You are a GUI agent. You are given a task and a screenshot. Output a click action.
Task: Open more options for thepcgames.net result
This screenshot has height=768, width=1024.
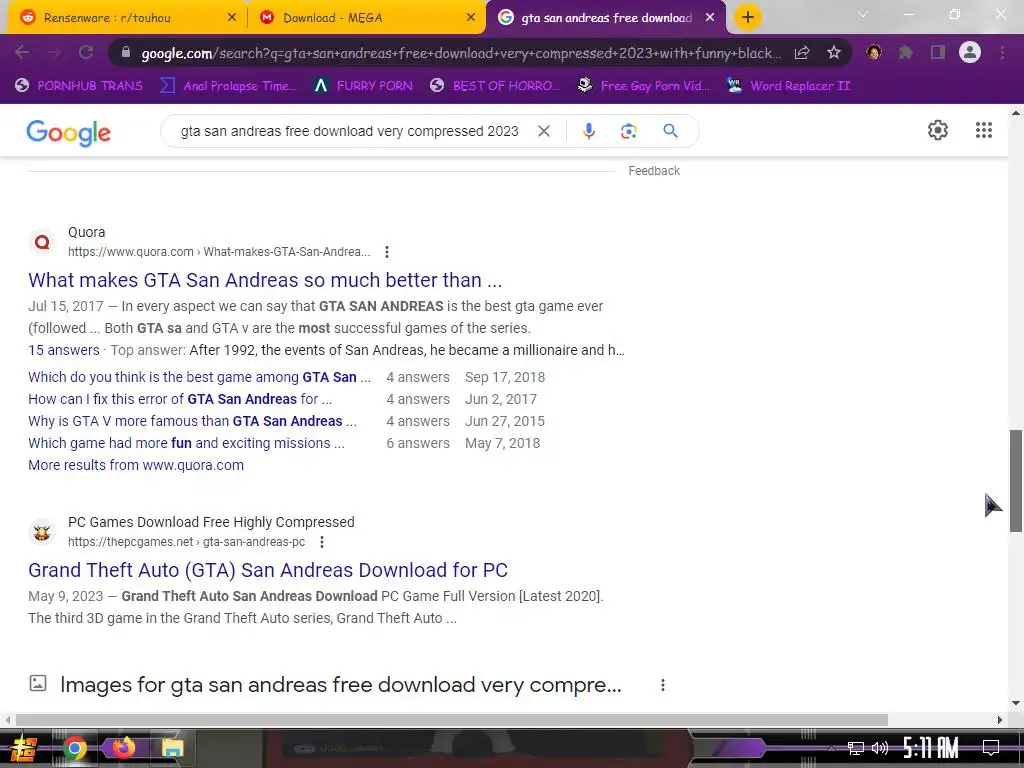(x=321, y=542)
